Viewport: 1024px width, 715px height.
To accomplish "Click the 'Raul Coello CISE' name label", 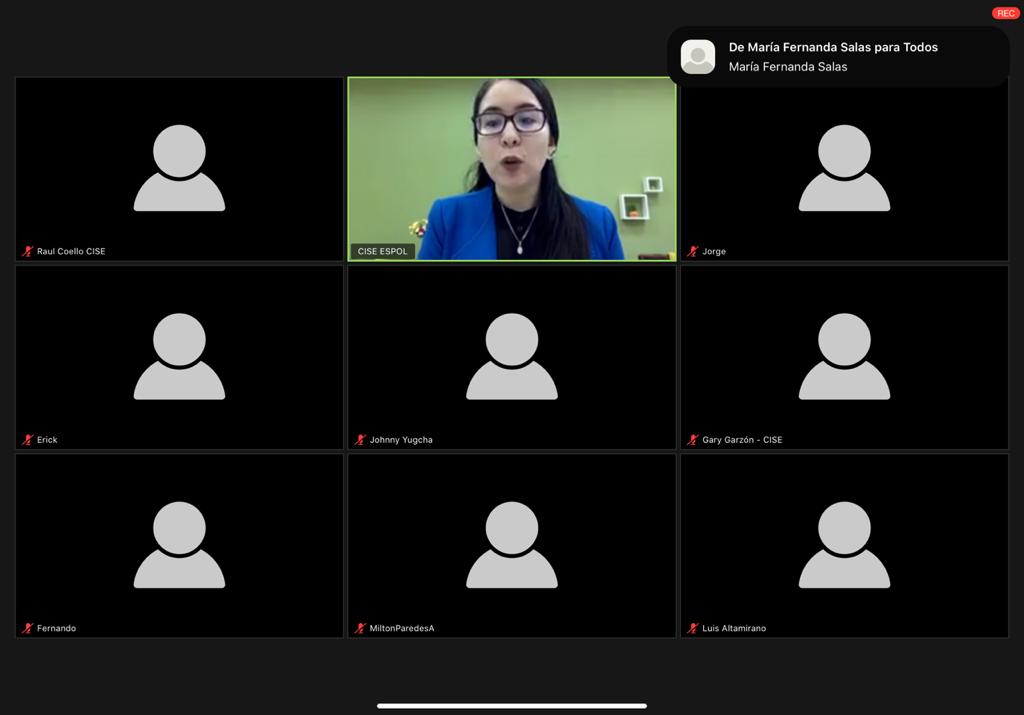I will tap(71, 251).
